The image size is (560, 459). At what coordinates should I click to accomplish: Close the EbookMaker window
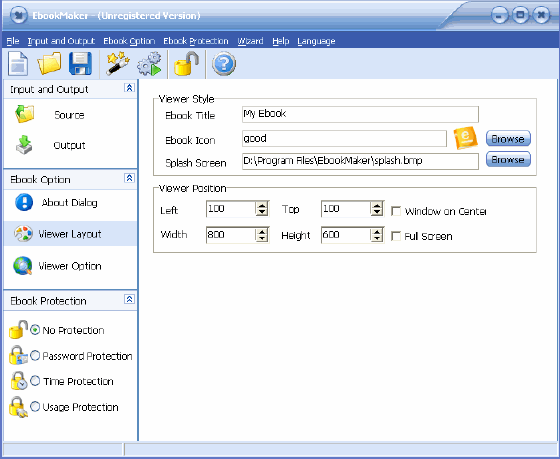coord(541,15)
